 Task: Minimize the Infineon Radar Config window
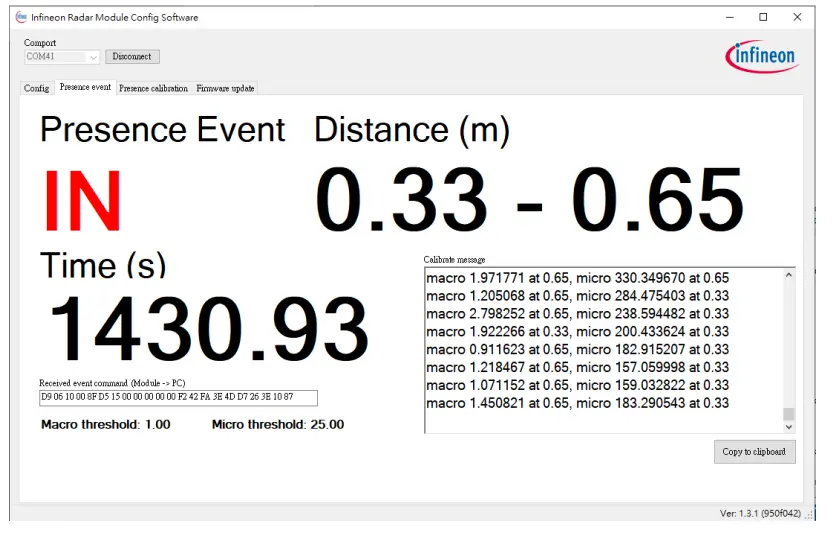(x=730, y=17)
